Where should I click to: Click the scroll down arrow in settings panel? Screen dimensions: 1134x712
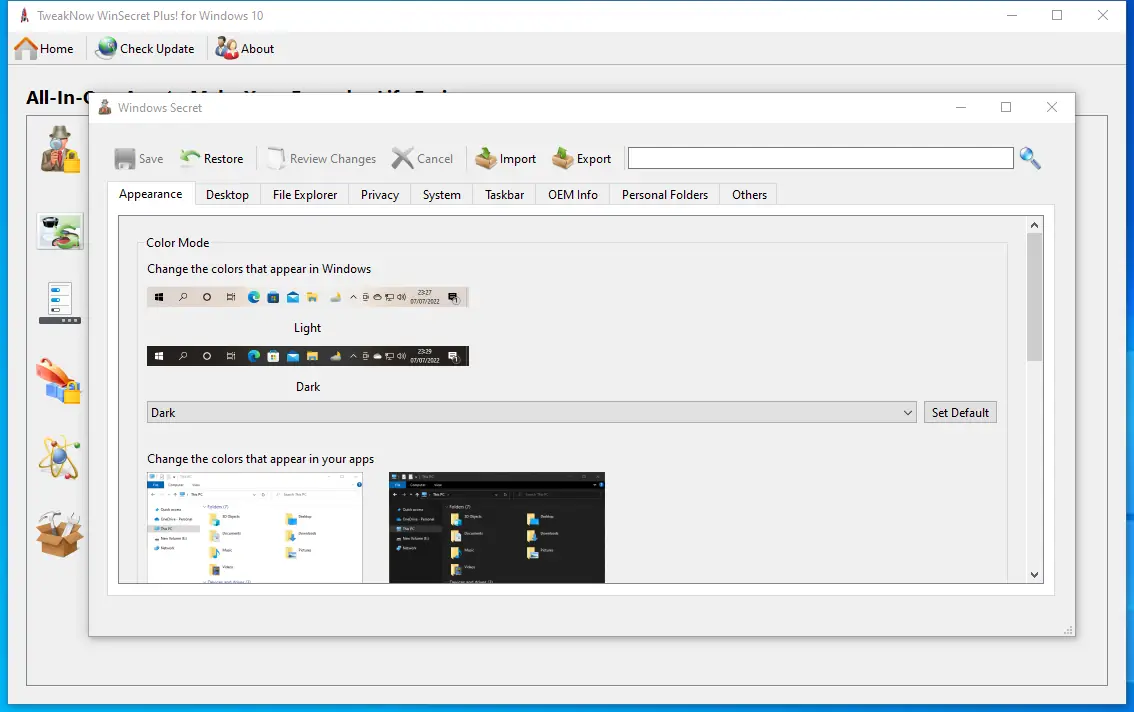click(1034, 575)
